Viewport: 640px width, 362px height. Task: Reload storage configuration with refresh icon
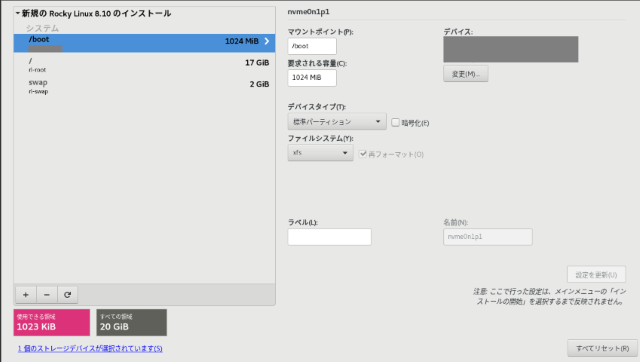(67, 295)
